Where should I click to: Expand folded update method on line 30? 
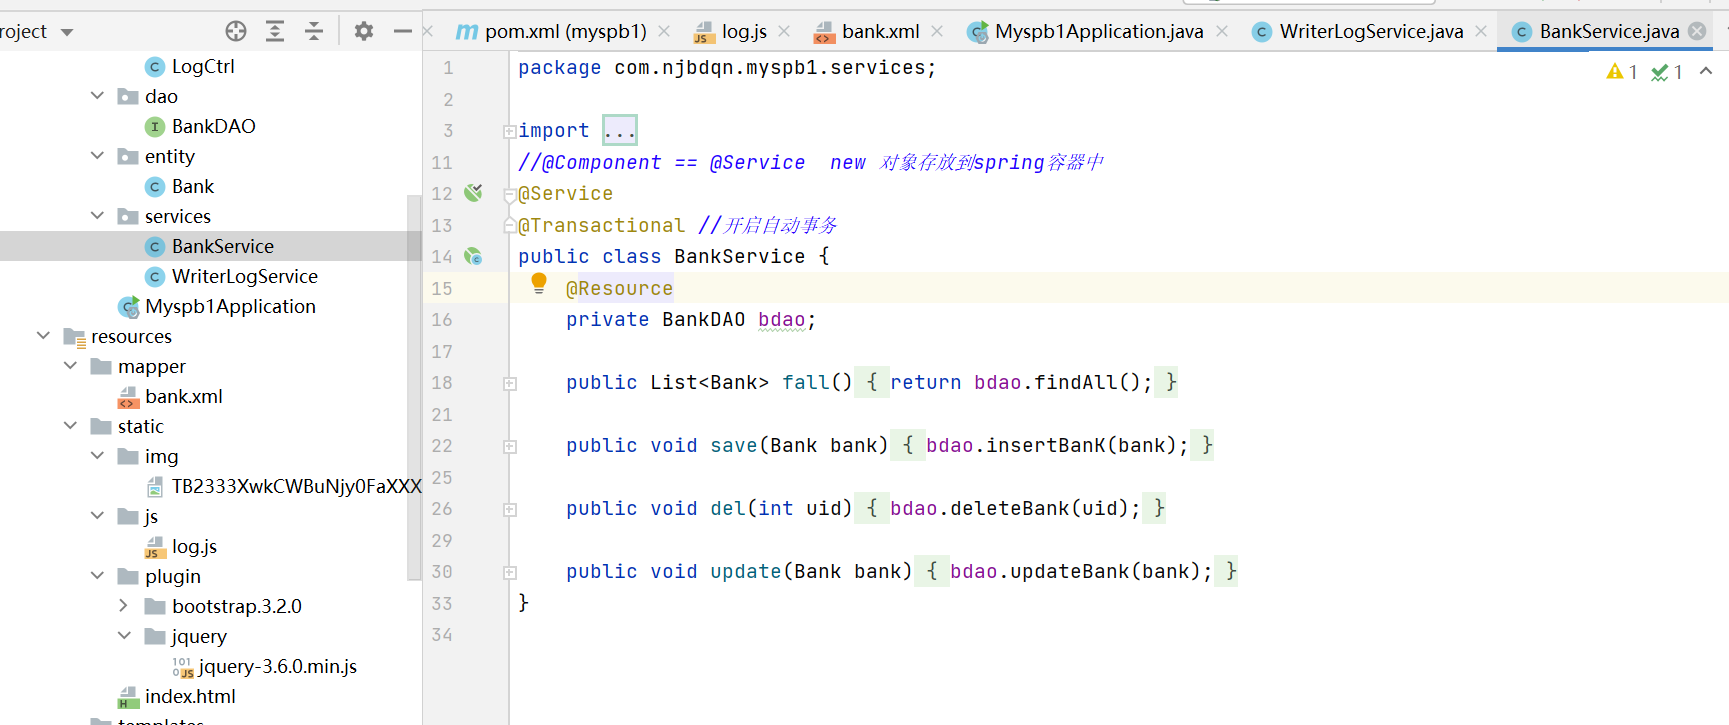click(x=510, y=572)
